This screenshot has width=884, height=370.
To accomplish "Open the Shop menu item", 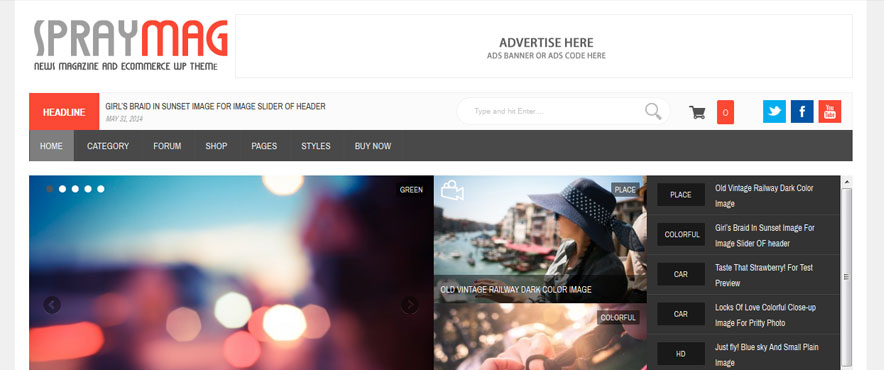I will pyautogui.click(x=216, y=146).
